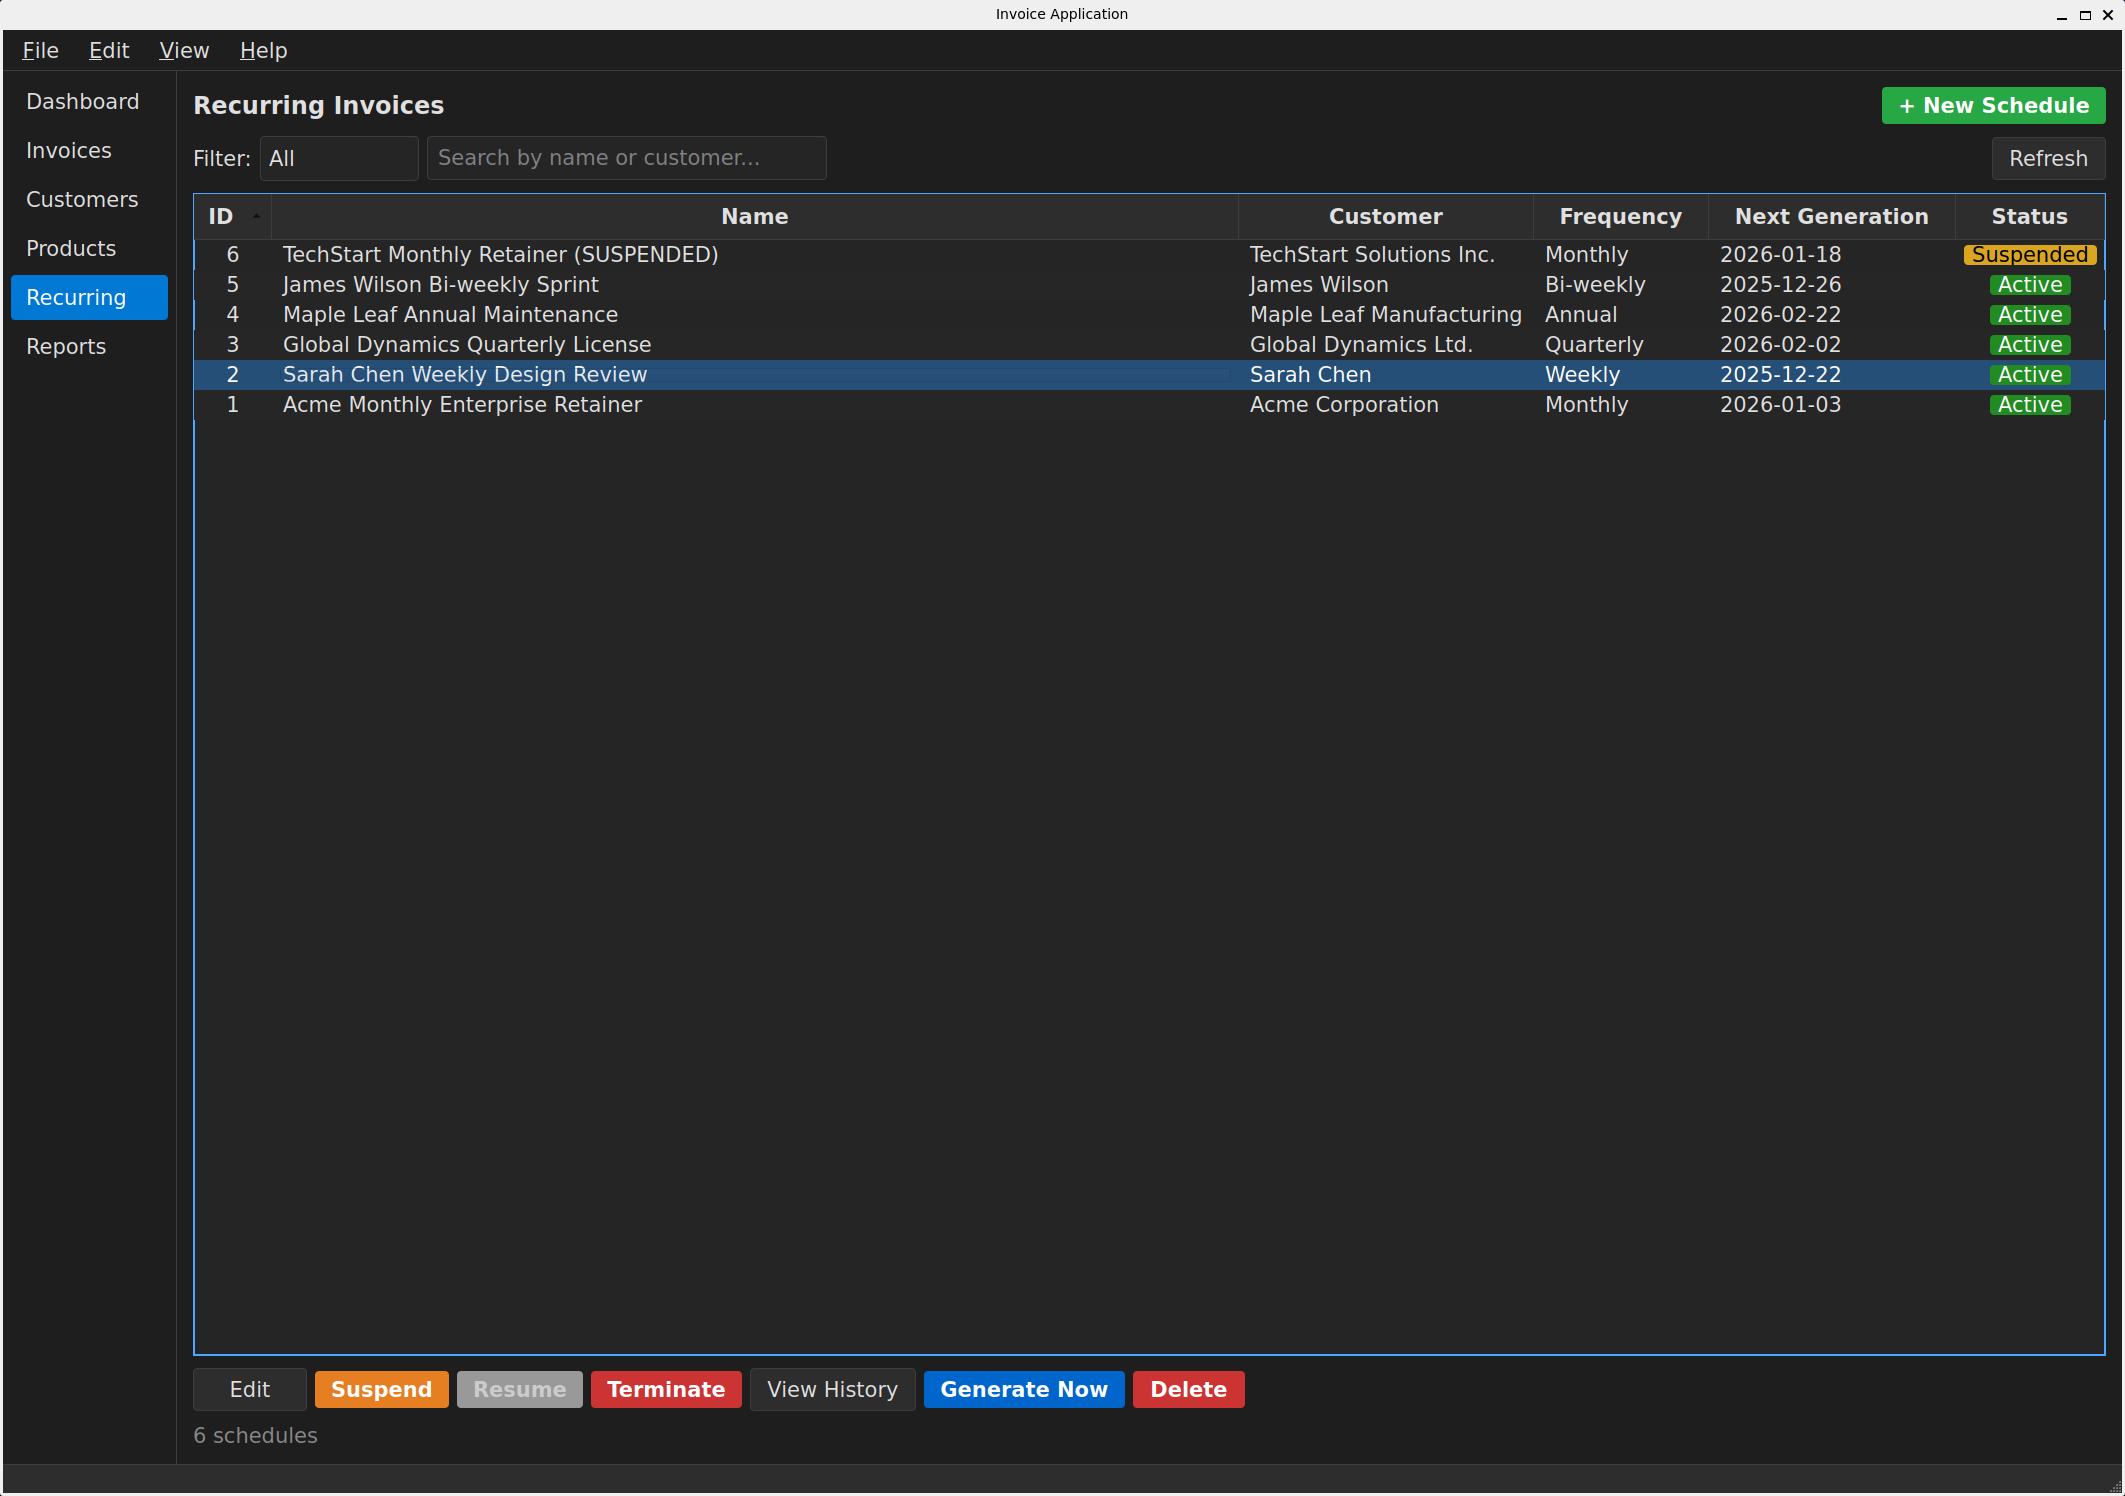2125x1496 pixels.
Task: View History for the selected schedule
Action: click(x=832, y=1389)
